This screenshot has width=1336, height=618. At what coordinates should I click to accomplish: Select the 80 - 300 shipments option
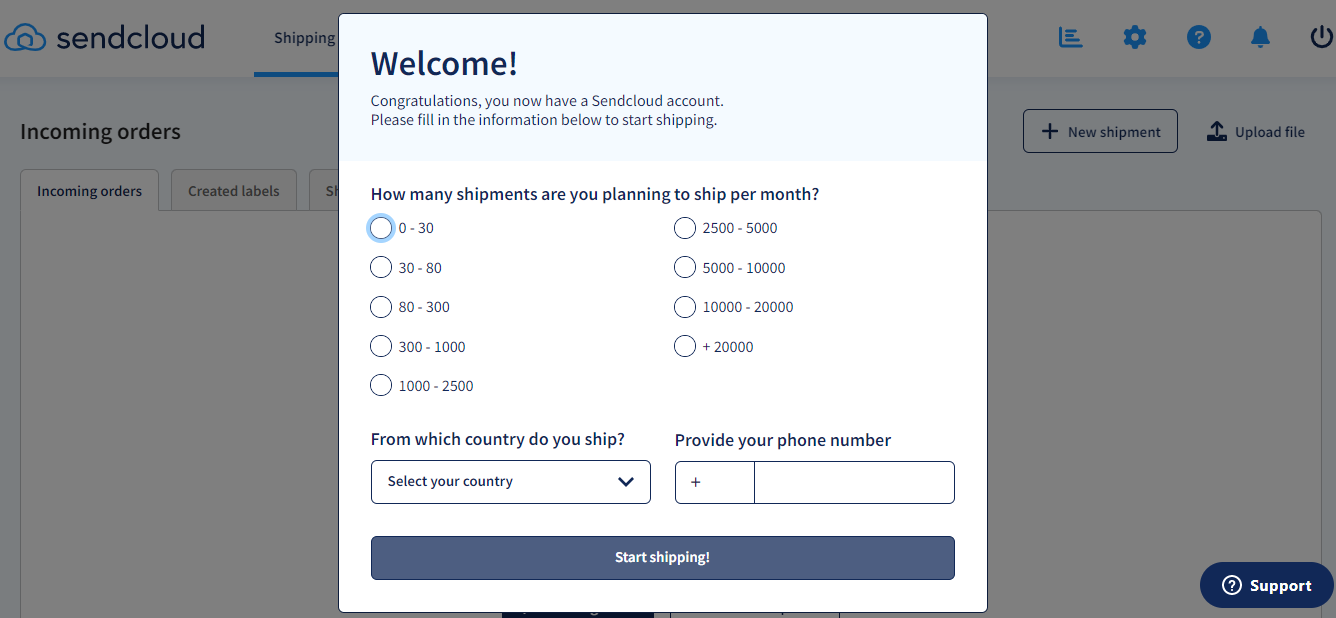(x=381, y=307)
